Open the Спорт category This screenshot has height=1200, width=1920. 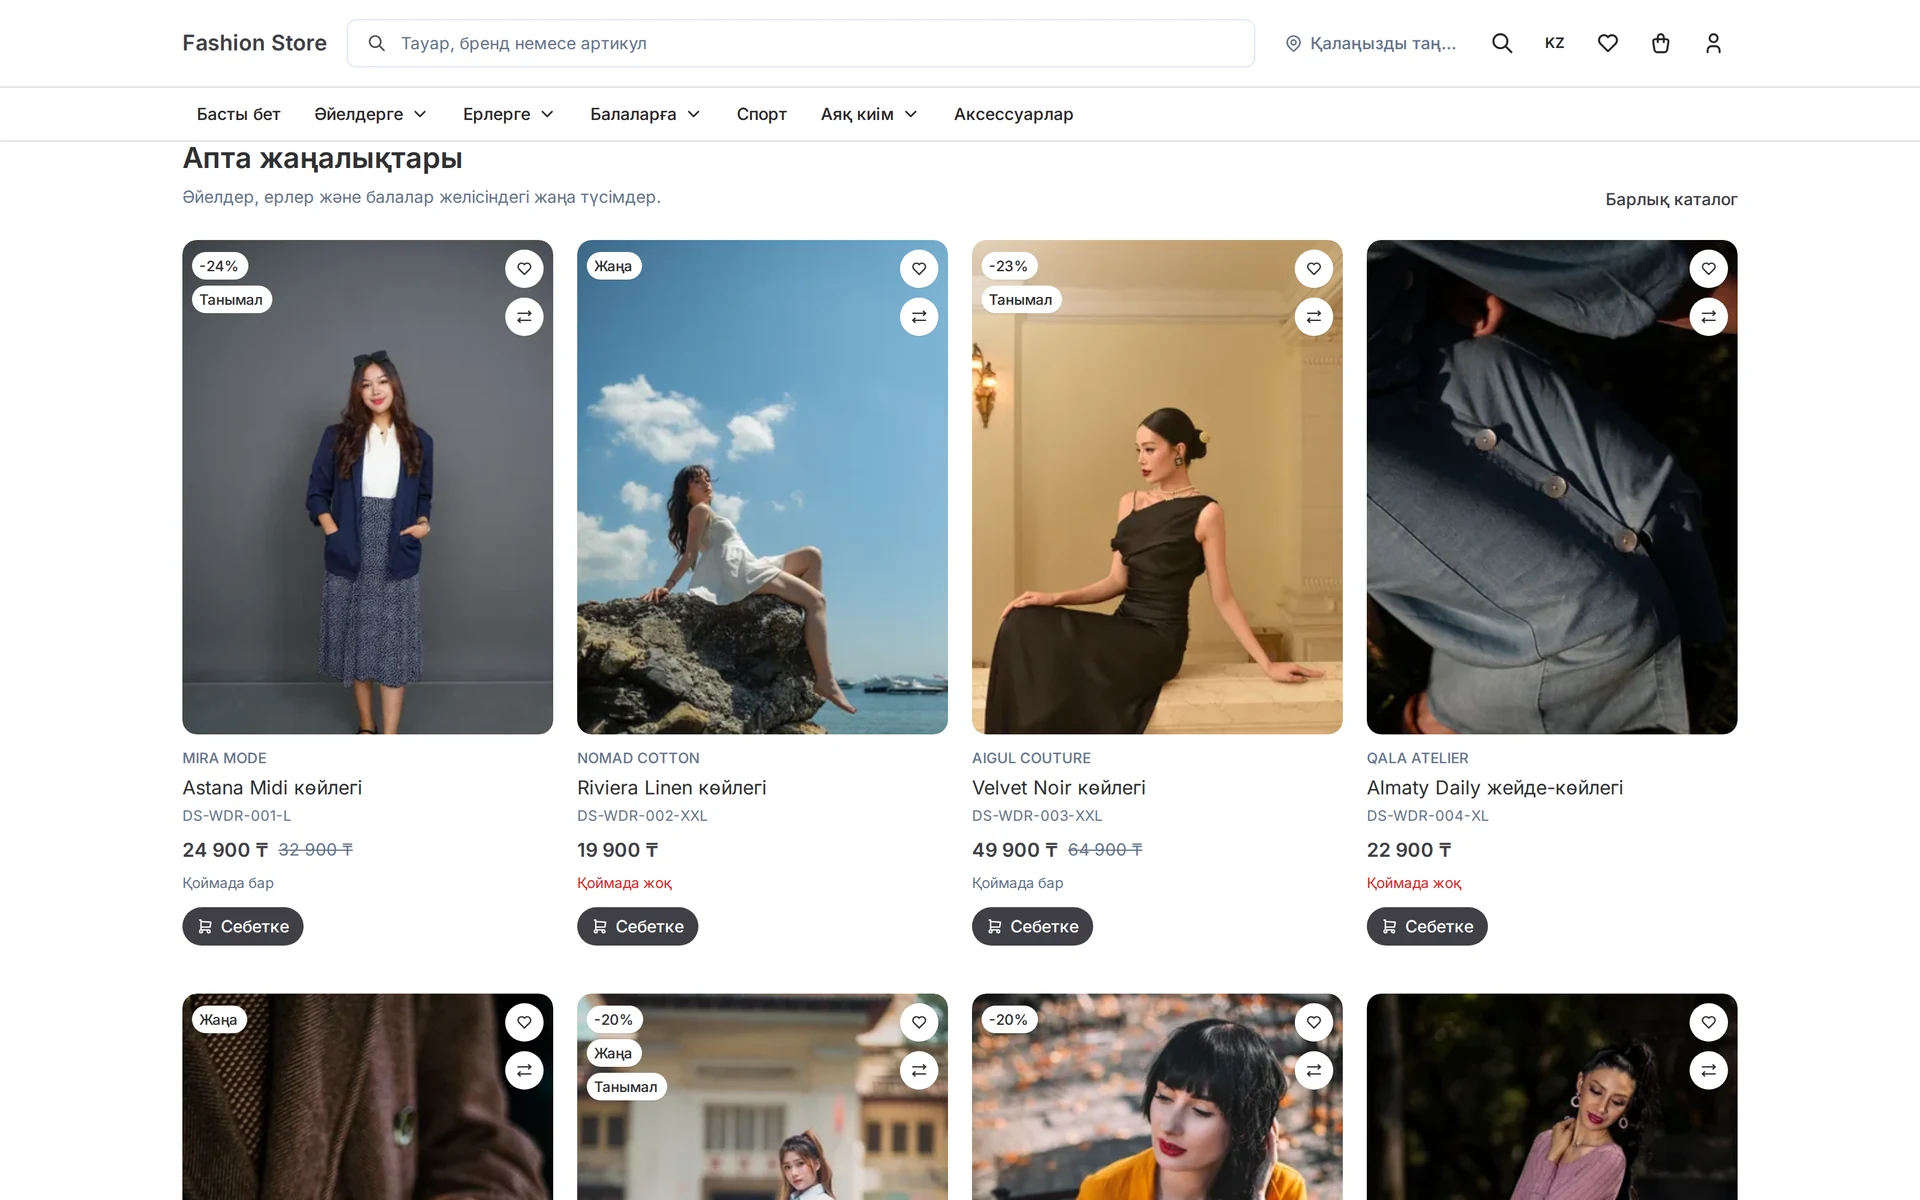pyautogui.click(x=761, y=114)
